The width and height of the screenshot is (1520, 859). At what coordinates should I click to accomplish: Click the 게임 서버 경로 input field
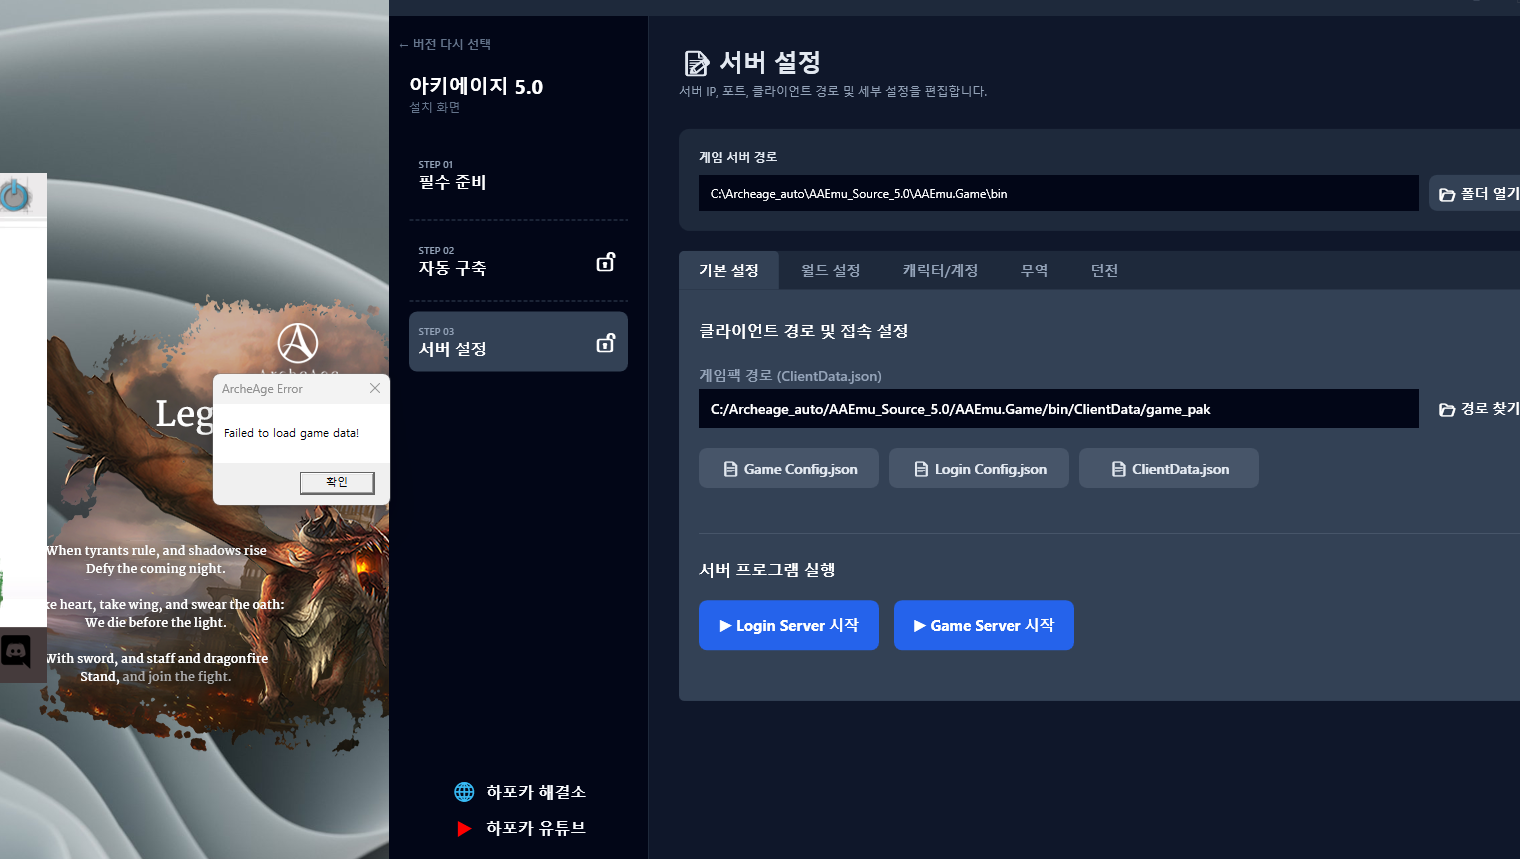coord(1058,193)
